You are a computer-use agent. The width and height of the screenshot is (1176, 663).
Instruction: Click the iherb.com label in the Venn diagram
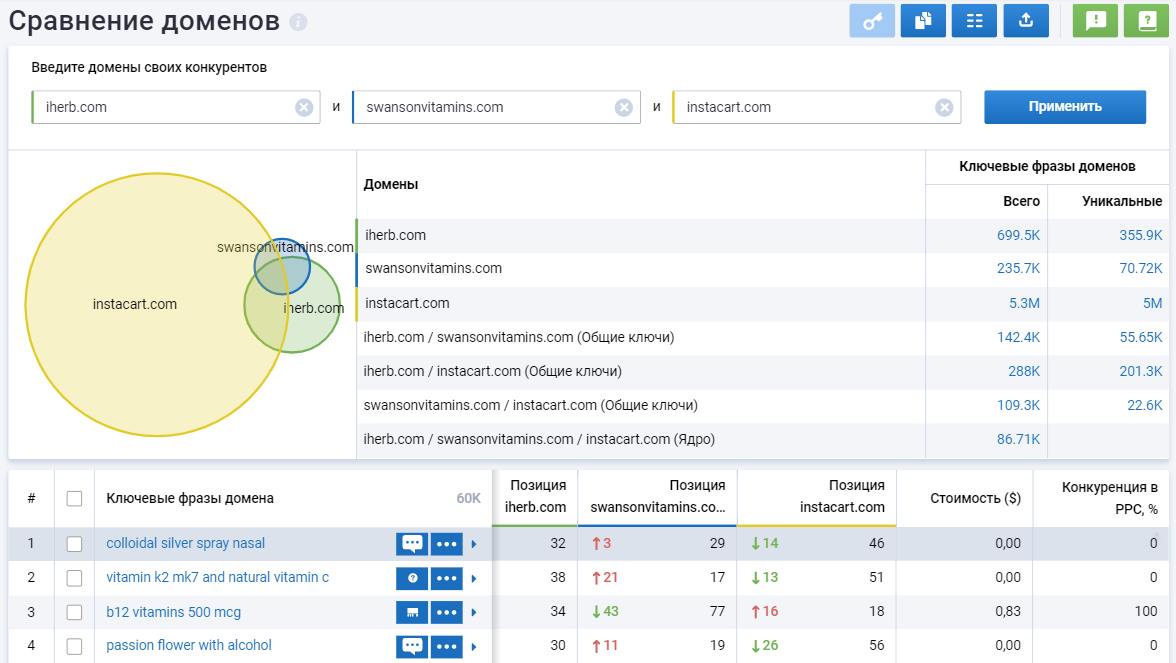coord(314,308)
